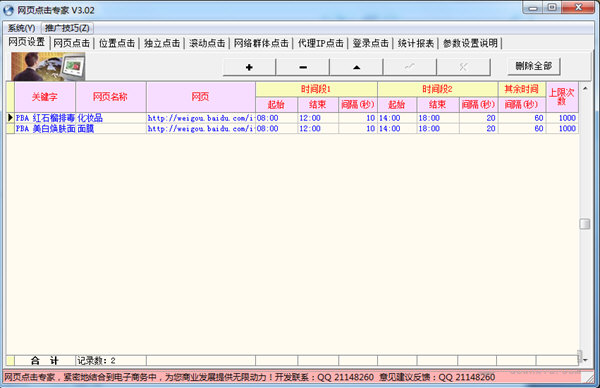The image size is (600, 388).
Task: Close the 网页点击专家 window
Action: point(578,8)
